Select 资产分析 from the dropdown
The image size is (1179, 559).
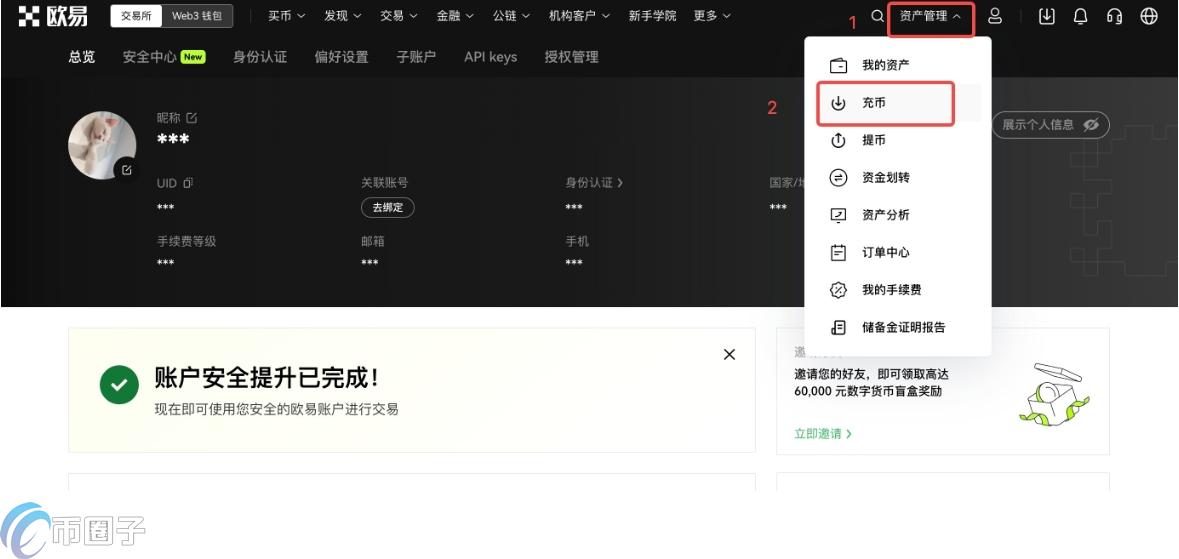(x=898, y=215)
